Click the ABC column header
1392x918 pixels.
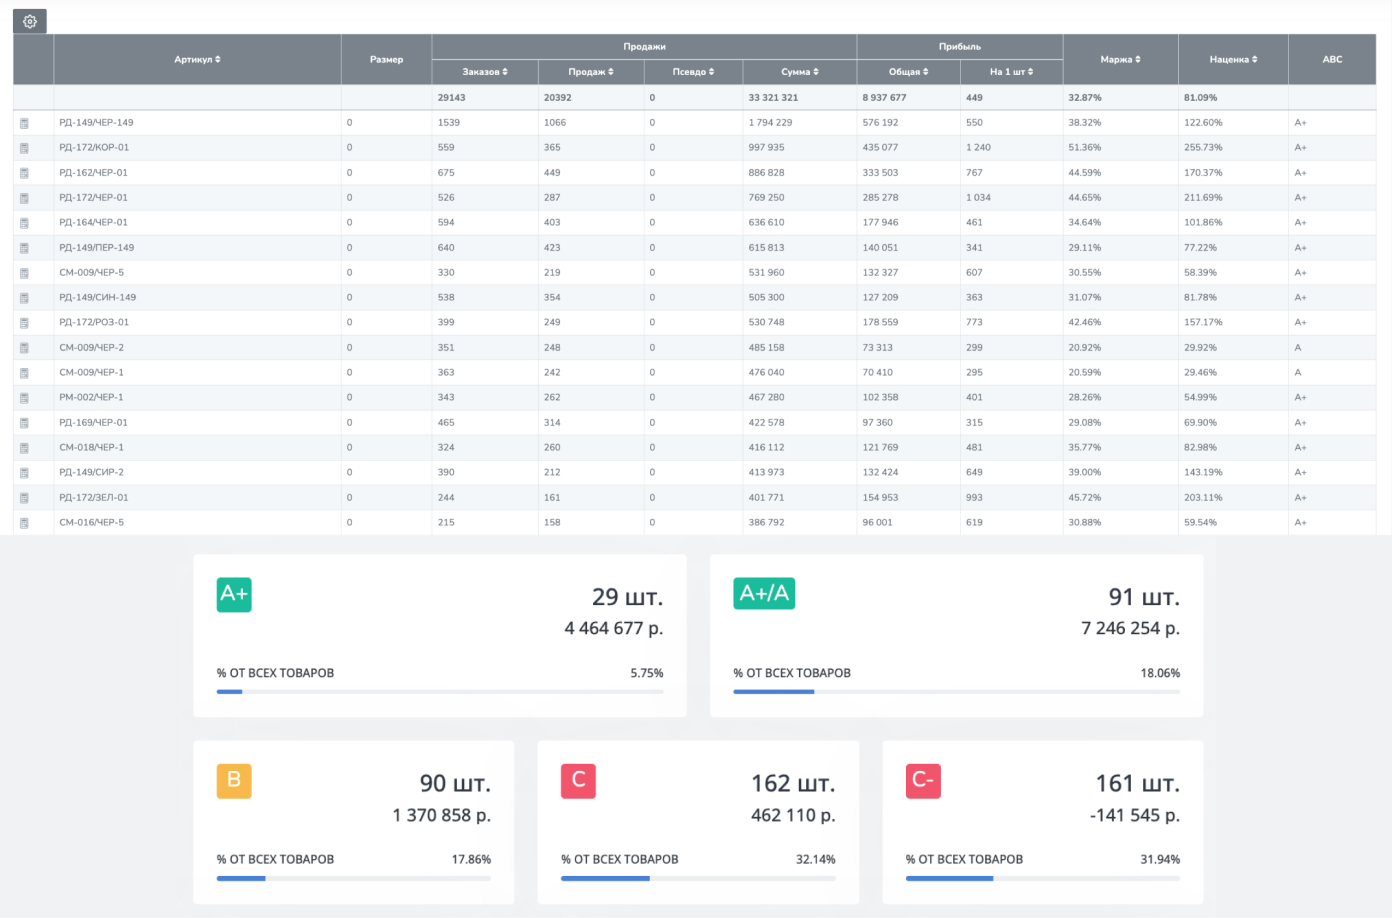tap(1332, 60)
